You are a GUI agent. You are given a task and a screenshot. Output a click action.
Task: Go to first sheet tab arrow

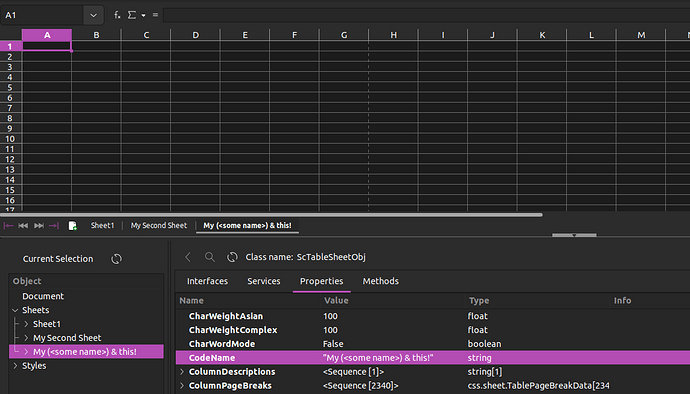coord(8,226)
